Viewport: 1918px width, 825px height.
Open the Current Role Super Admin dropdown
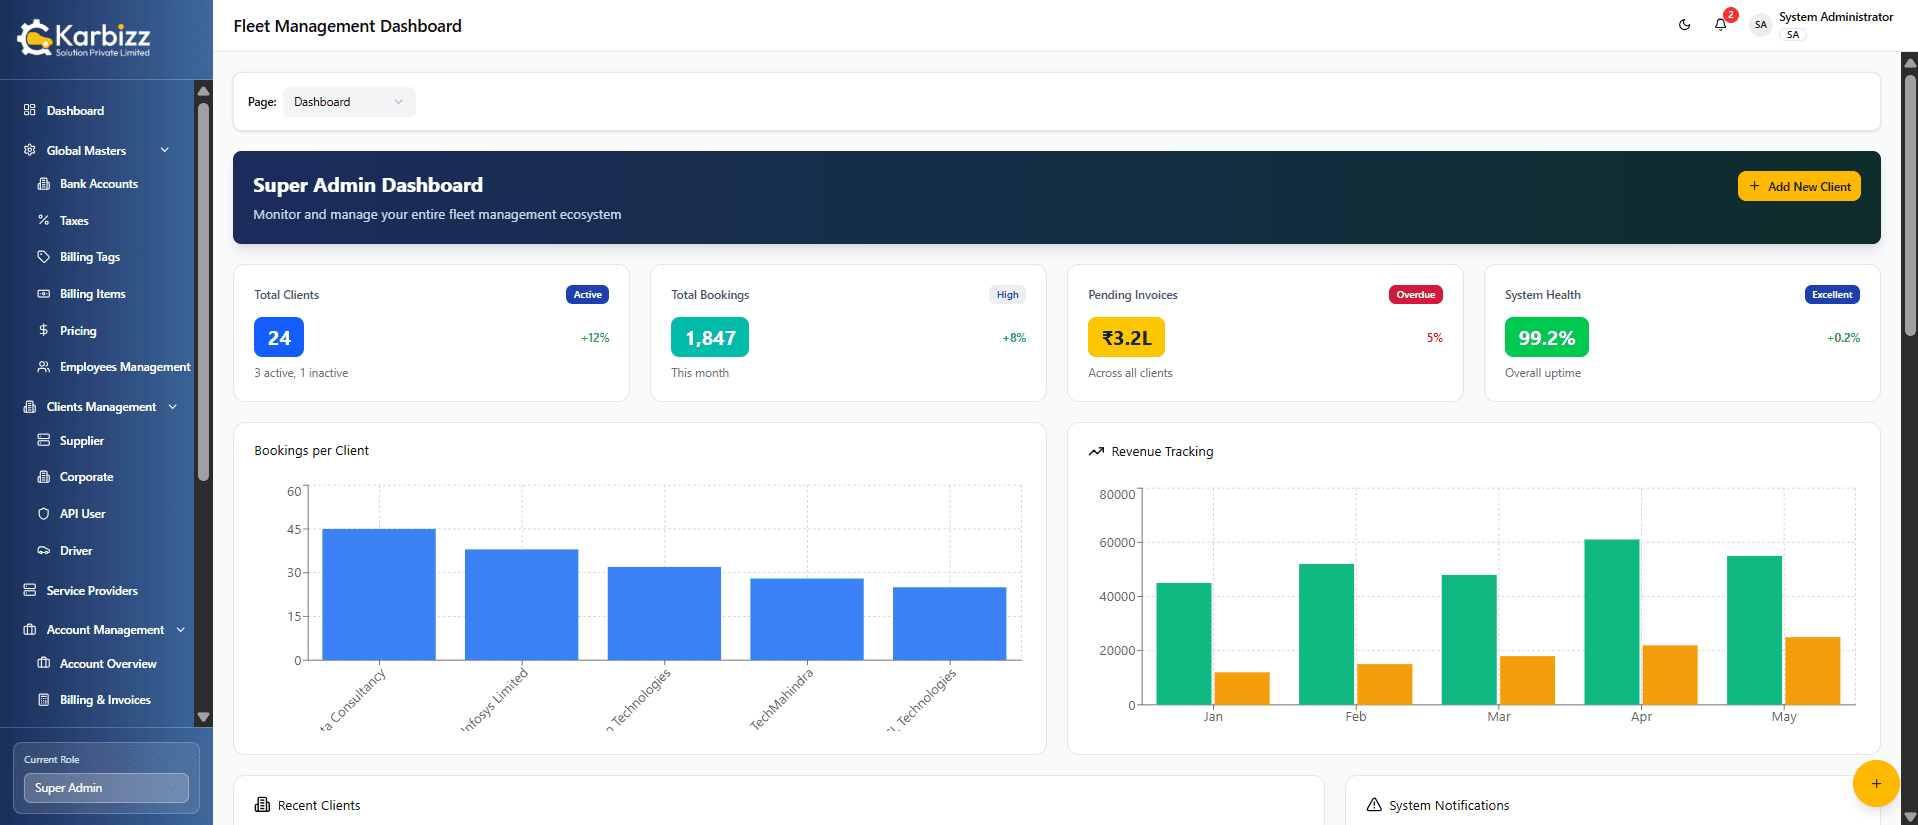coord(106,788)
